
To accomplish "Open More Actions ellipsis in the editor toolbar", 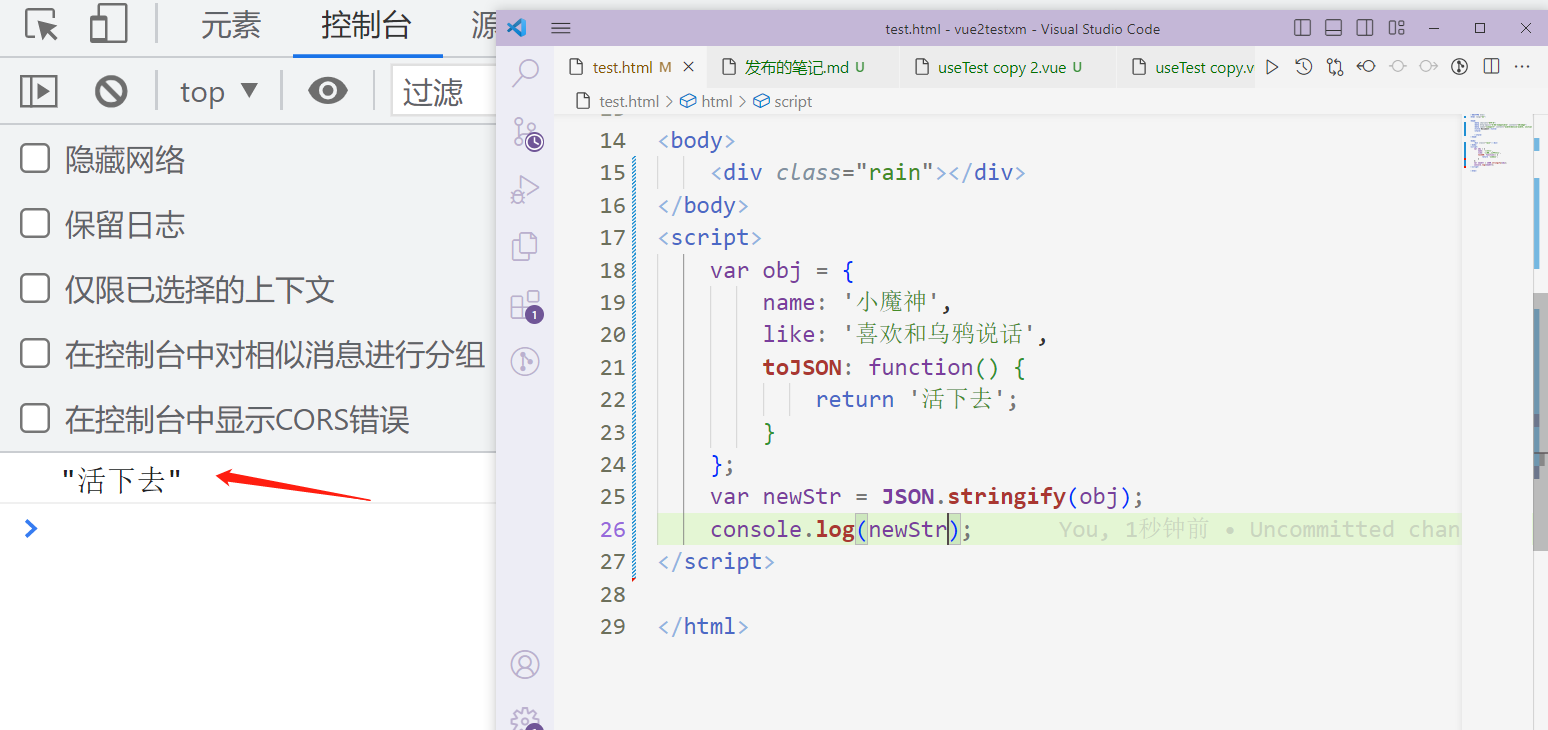I will (x=1522, y=67).
